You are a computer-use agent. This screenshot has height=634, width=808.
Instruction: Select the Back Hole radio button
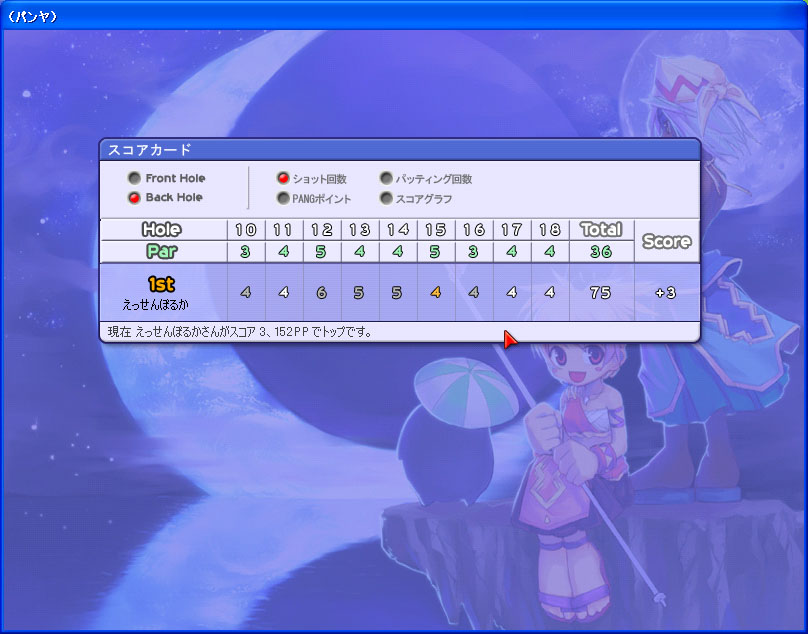pyautogui.click(x=134, y=198)
